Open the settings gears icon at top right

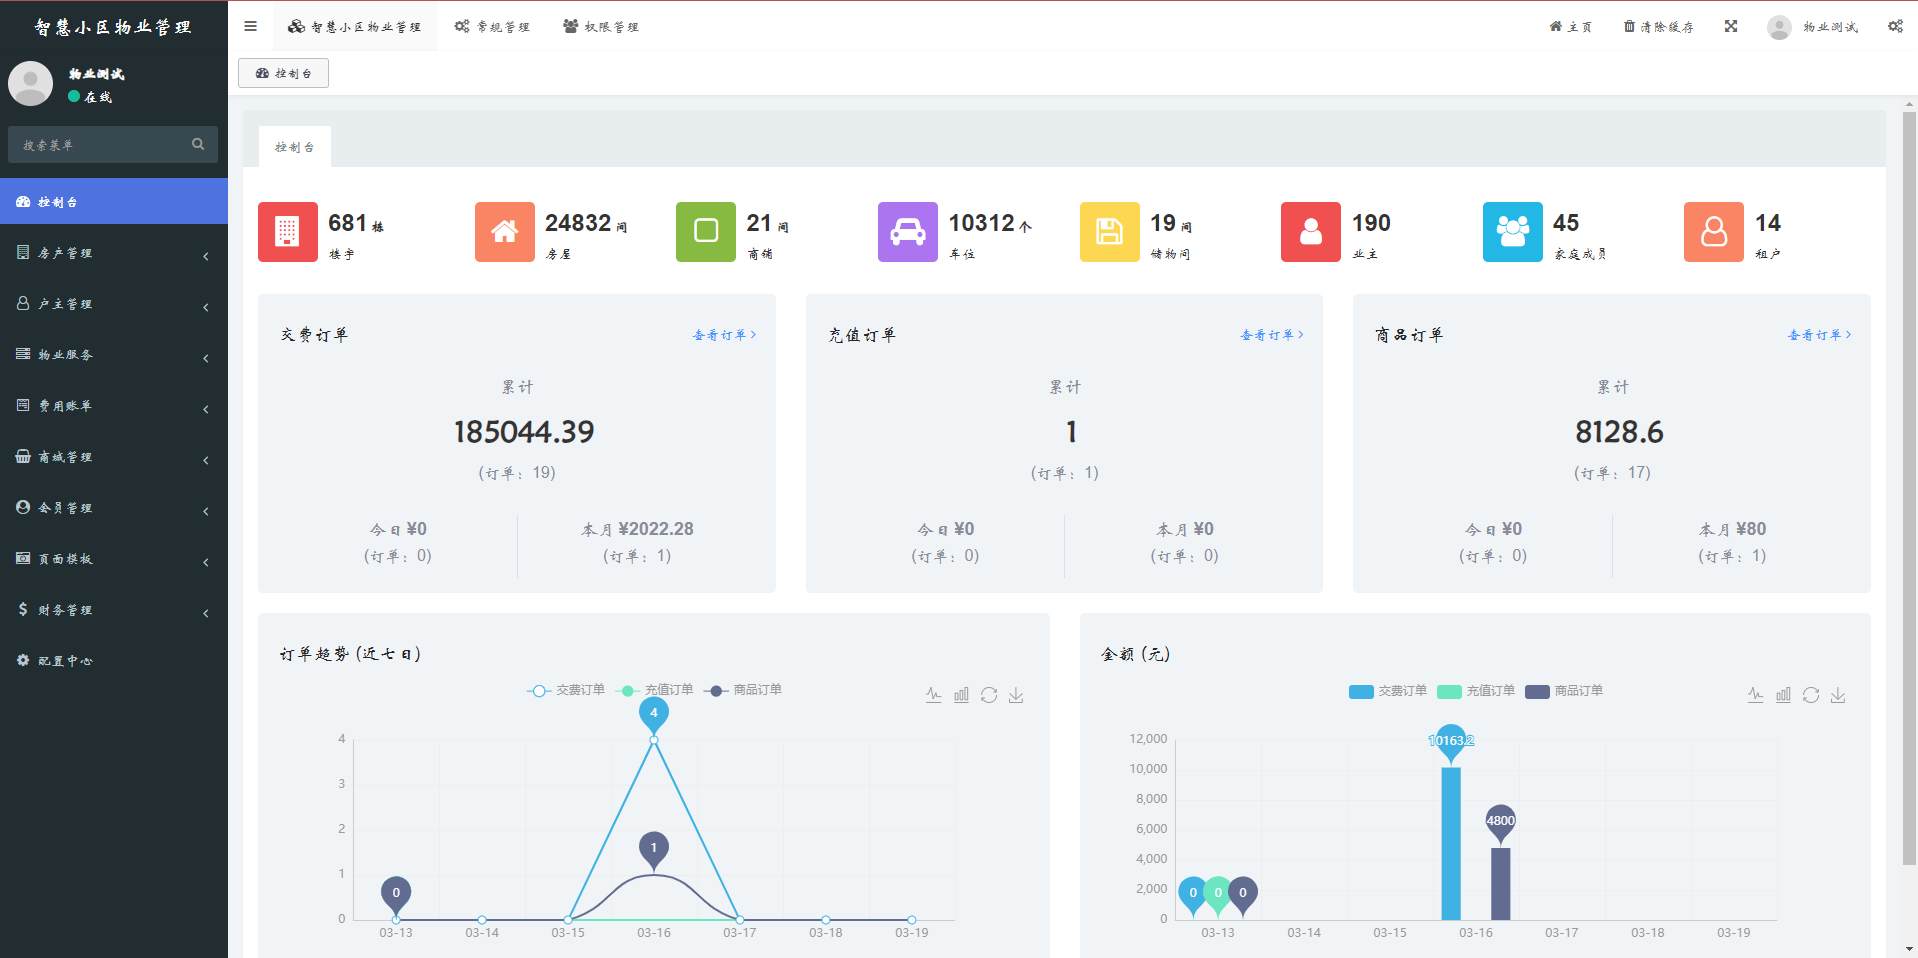tap(1895, 26)
